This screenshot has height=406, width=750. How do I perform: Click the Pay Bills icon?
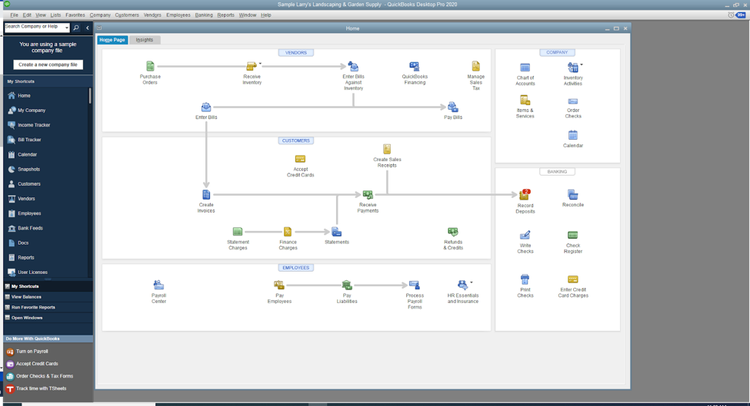(x=452, y=107)
